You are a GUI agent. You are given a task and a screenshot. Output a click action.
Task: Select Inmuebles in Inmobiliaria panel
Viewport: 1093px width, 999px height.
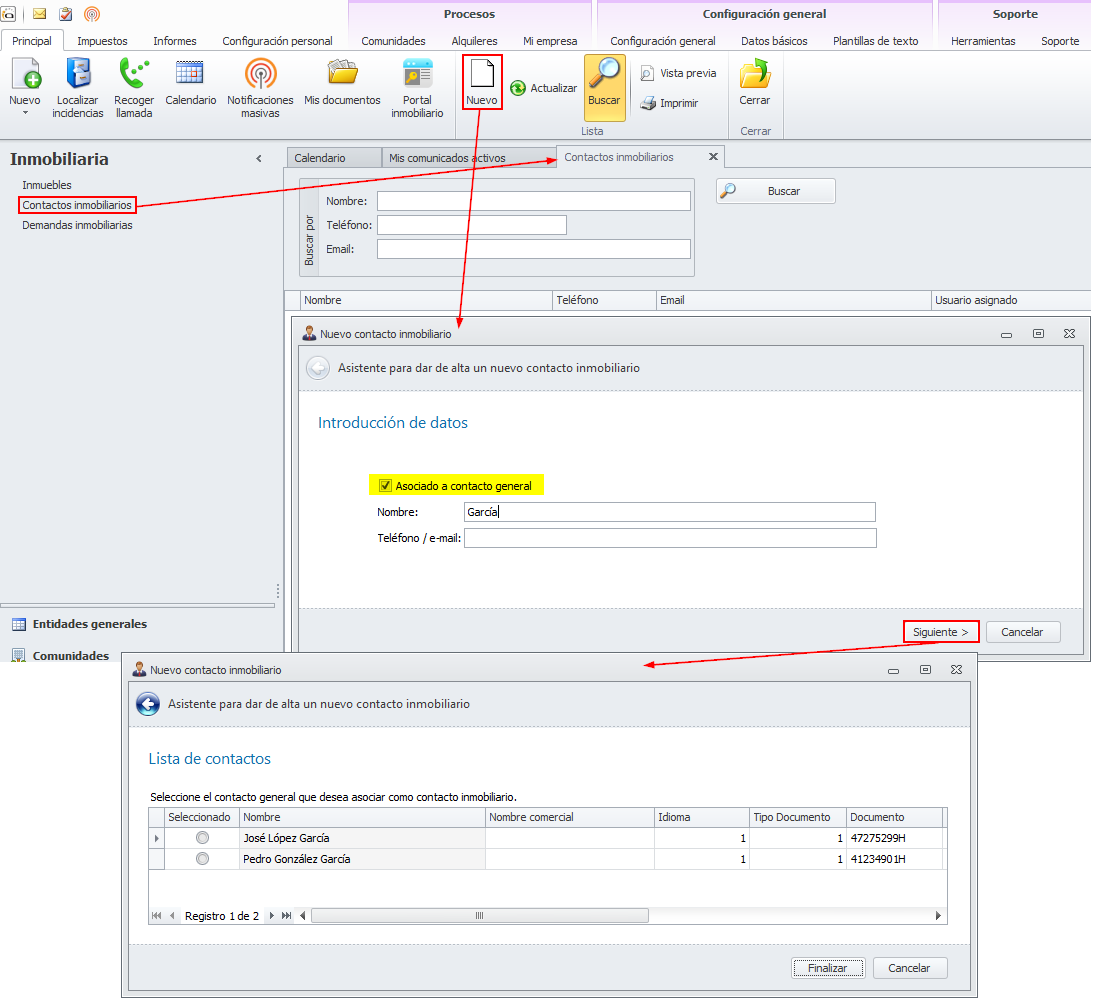[47, 185]
